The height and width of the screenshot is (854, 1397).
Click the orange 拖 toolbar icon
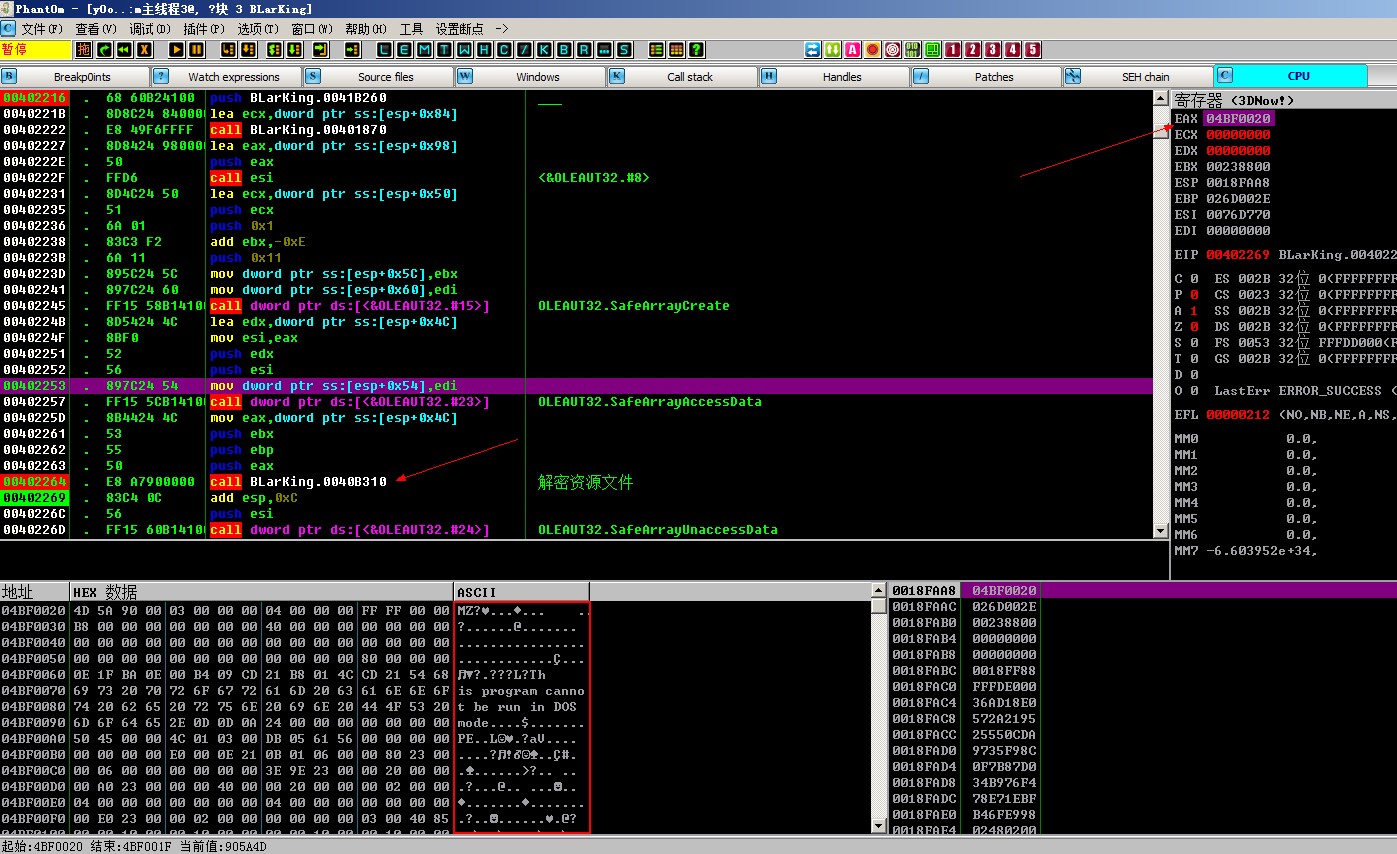pyautogui.click(x=84, y=50)
